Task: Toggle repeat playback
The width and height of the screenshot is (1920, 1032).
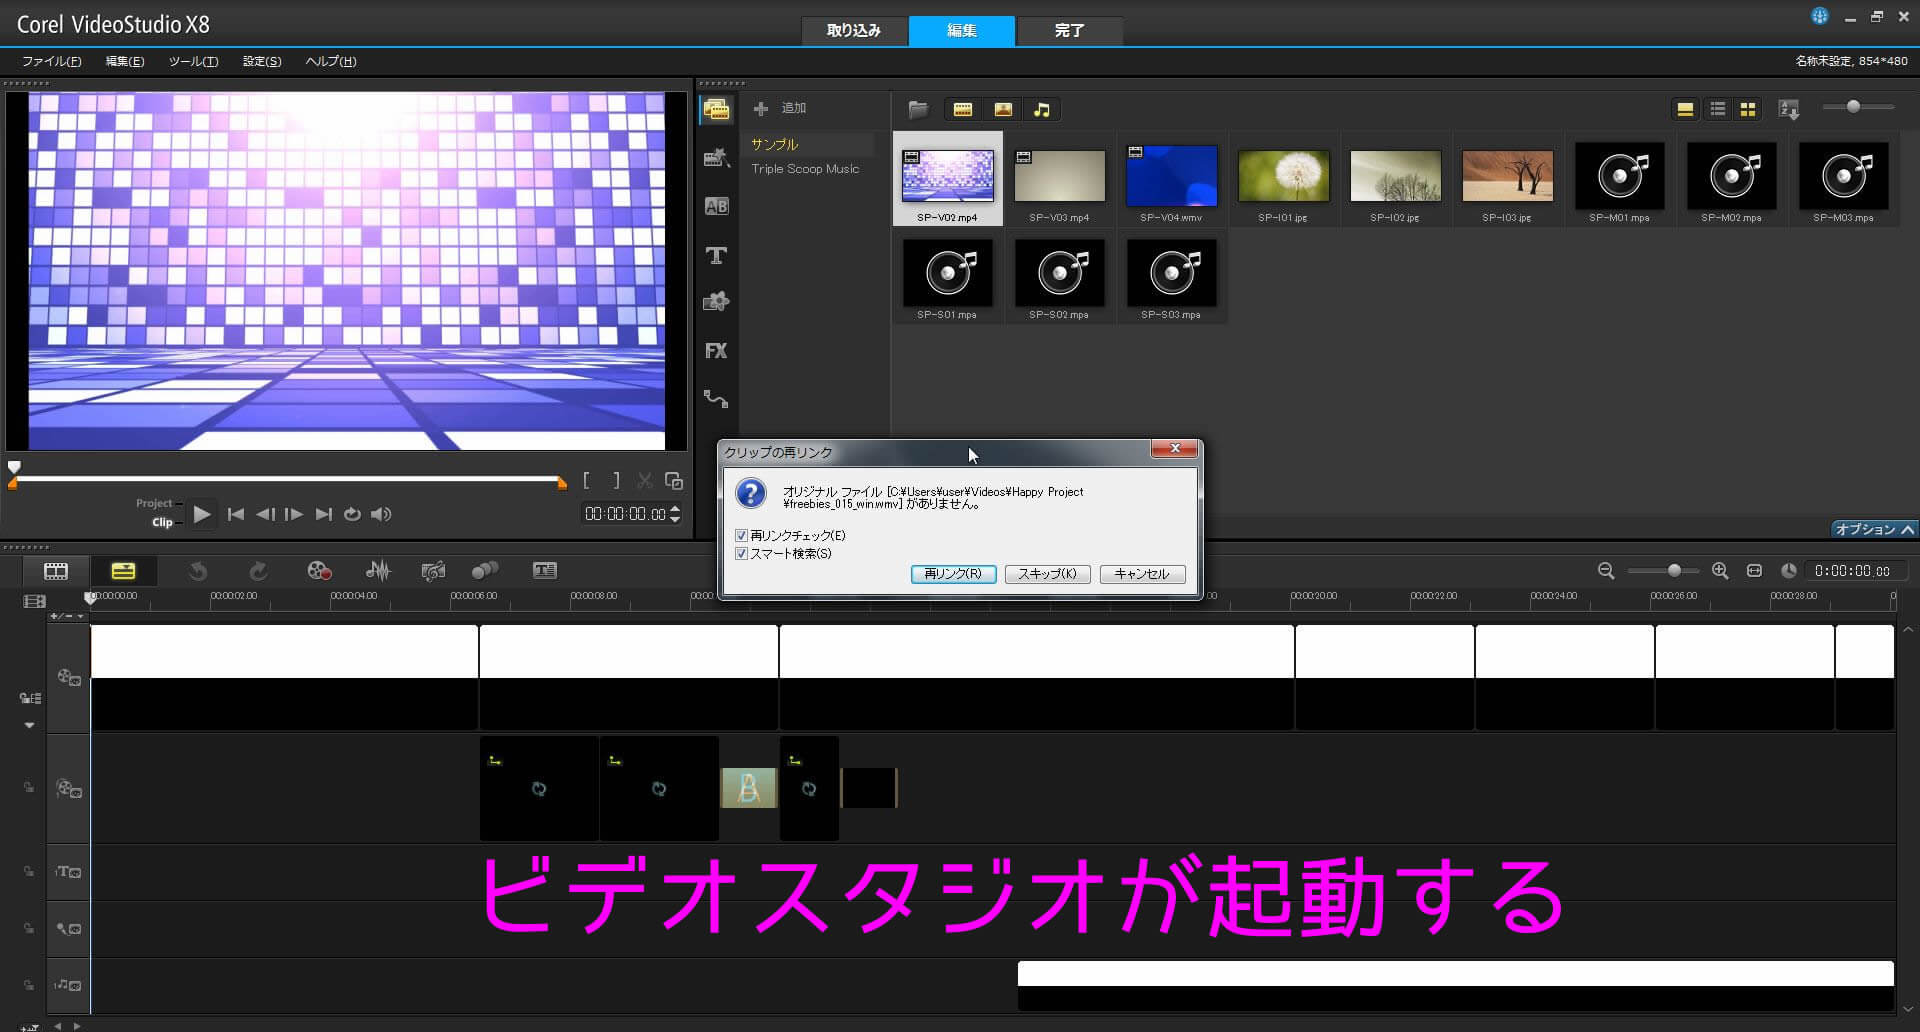Action: tap(352, 514)
